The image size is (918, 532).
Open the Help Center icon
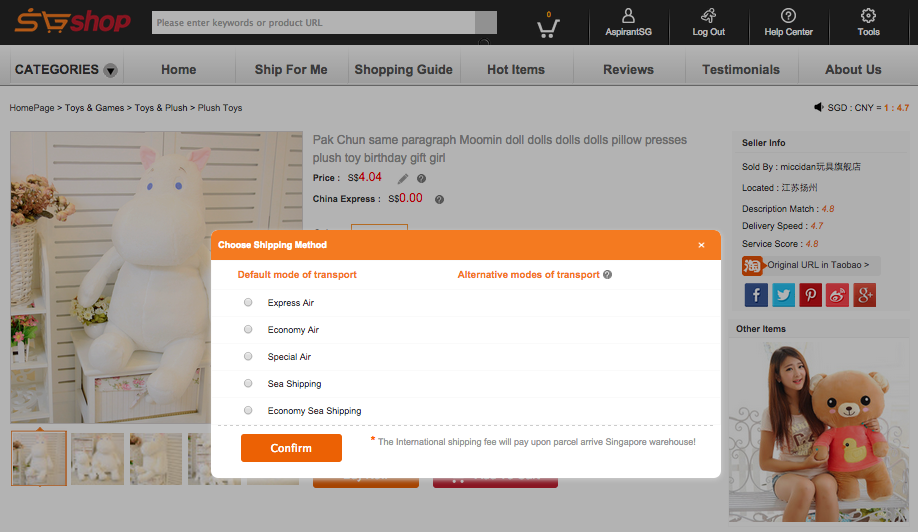[x=788, y=17]
